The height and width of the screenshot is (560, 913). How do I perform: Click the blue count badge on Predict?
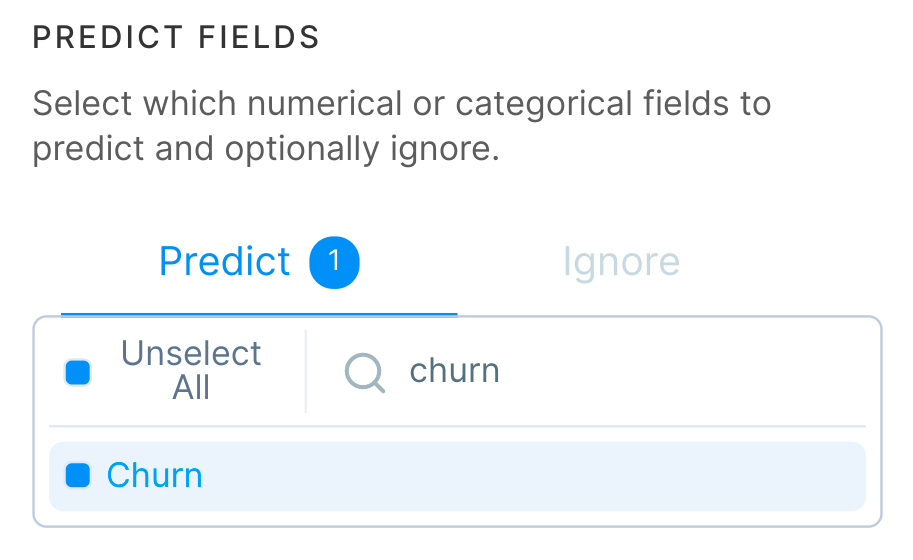(x=334, y=262)
